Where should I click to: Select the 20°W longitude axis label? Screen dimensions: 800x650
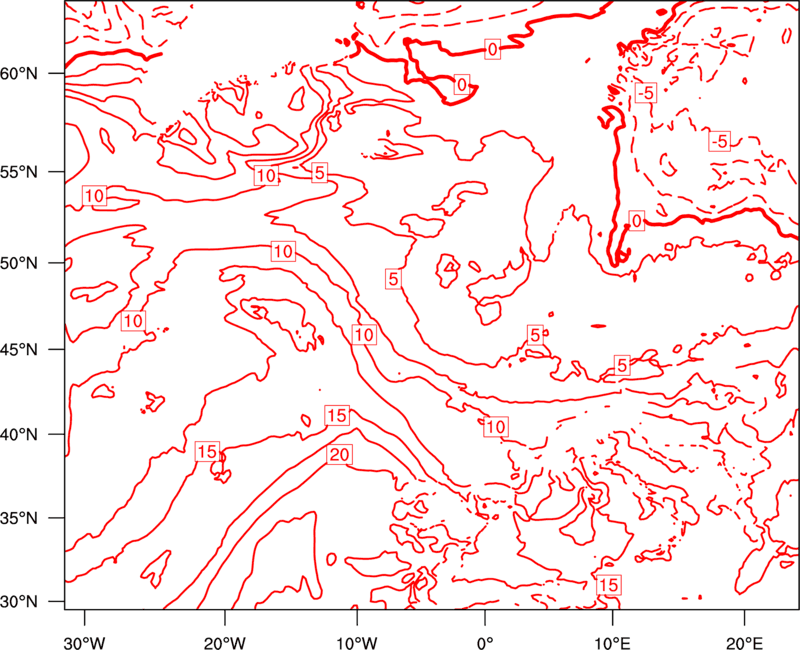tap(224, 643)
